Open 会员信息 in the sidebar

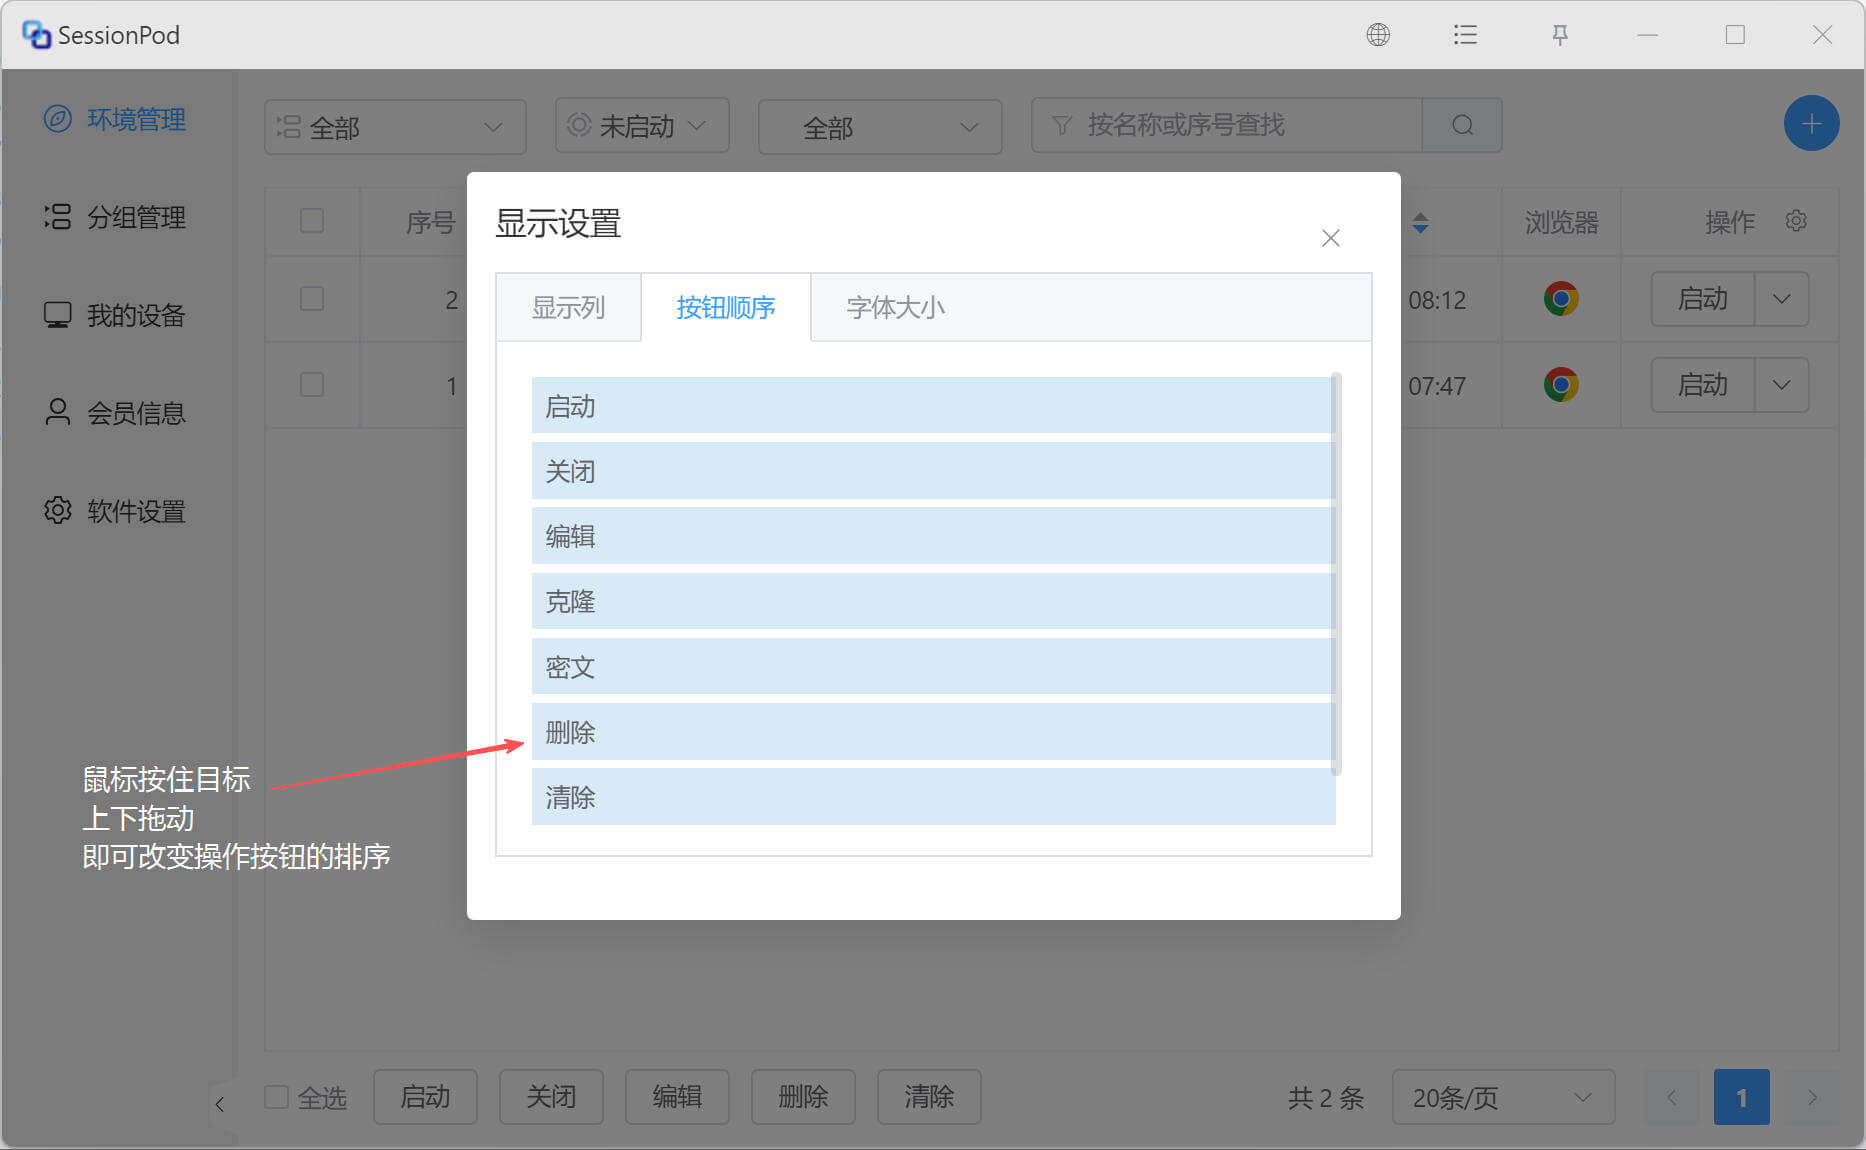click(115, 413)
